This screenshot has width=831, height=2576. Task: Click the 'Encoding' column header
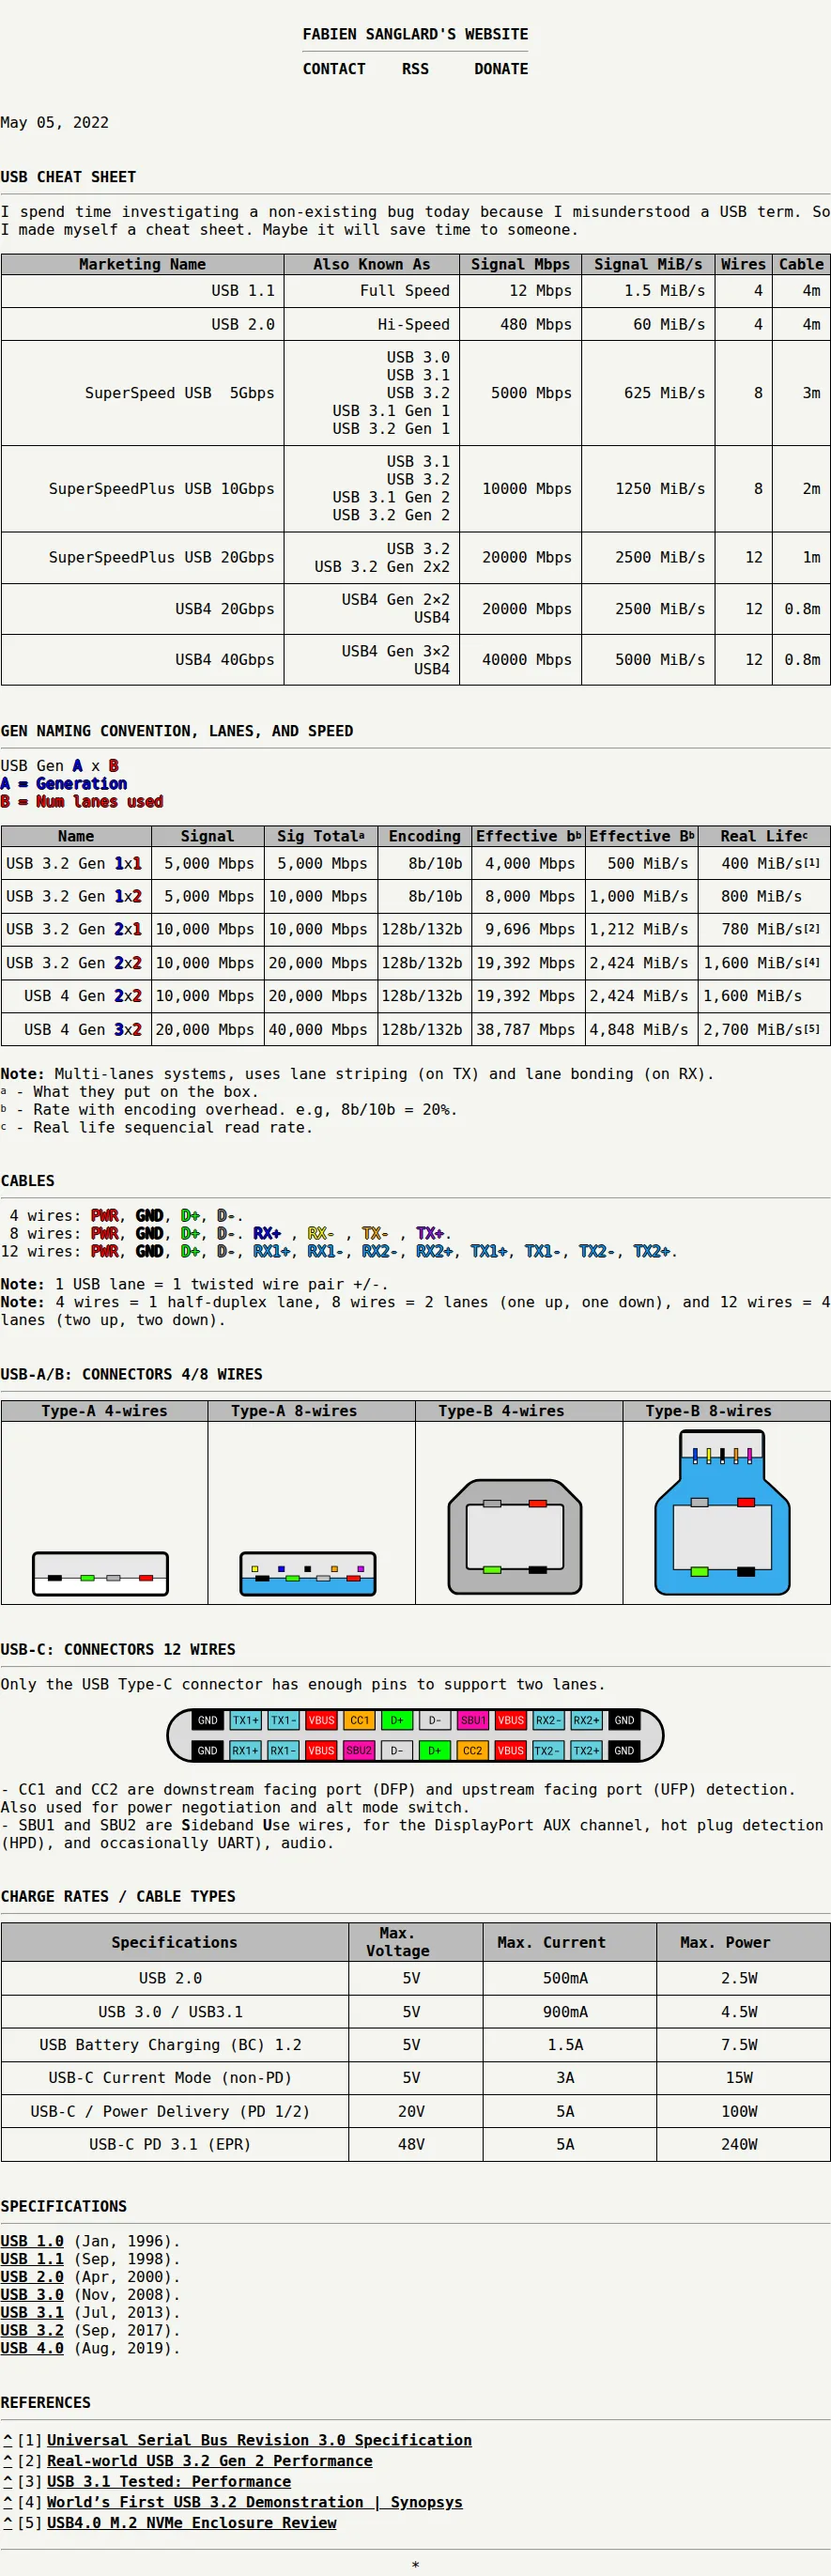tap(425, 836)
